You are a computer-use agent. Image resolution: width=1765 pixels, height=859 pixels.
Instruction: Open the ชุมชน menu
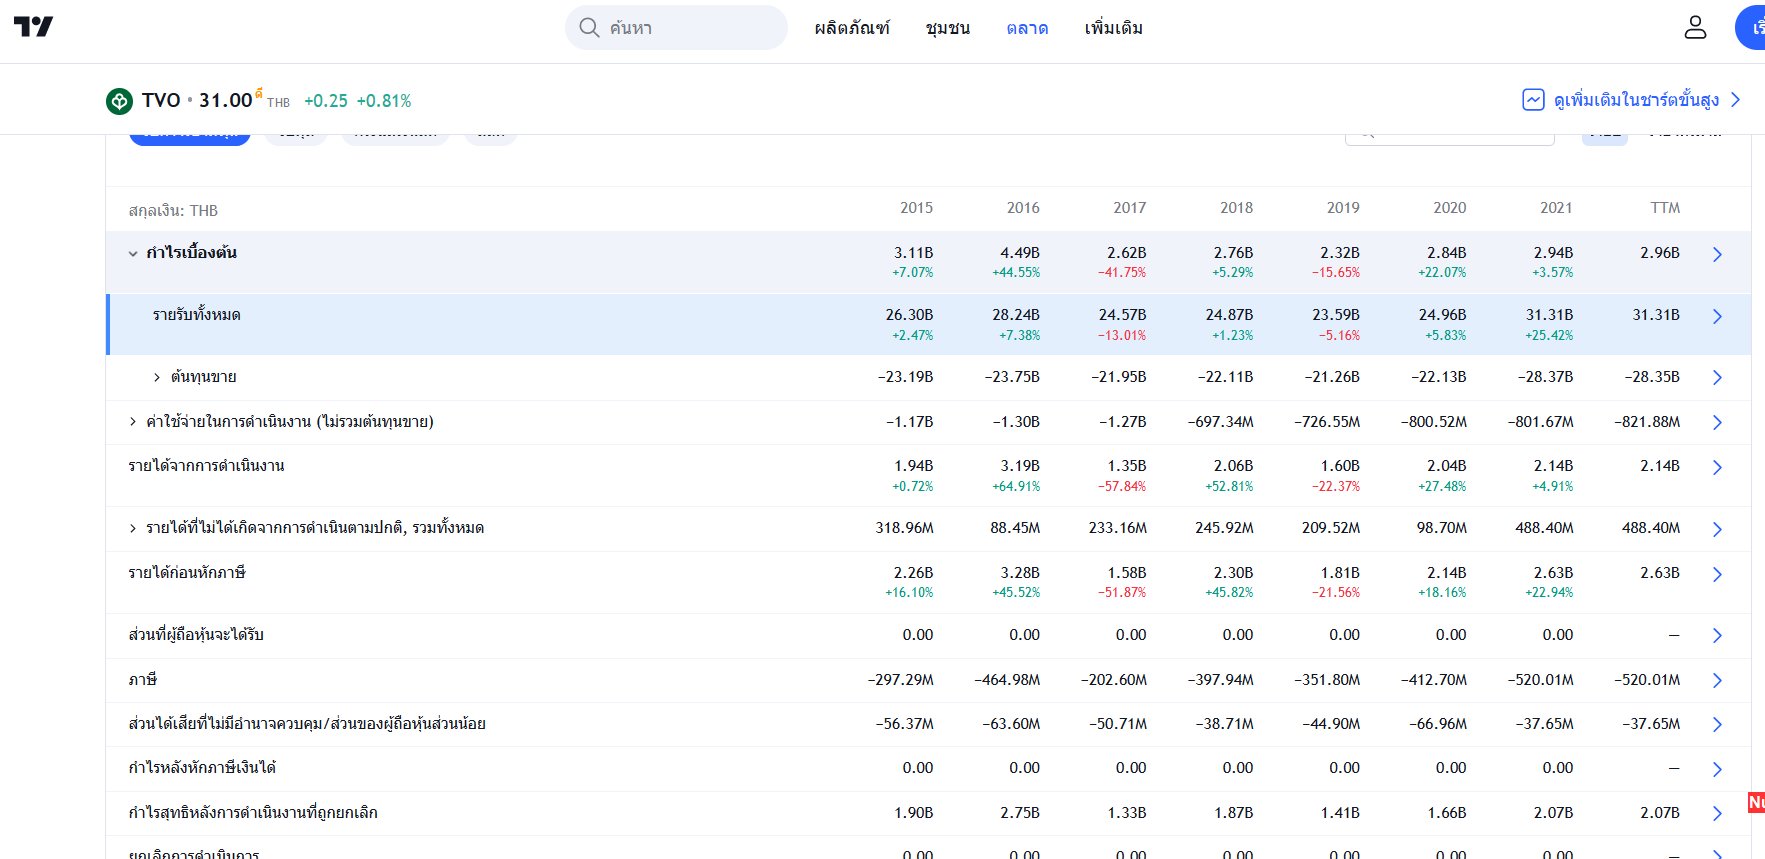tap(948, 28)
